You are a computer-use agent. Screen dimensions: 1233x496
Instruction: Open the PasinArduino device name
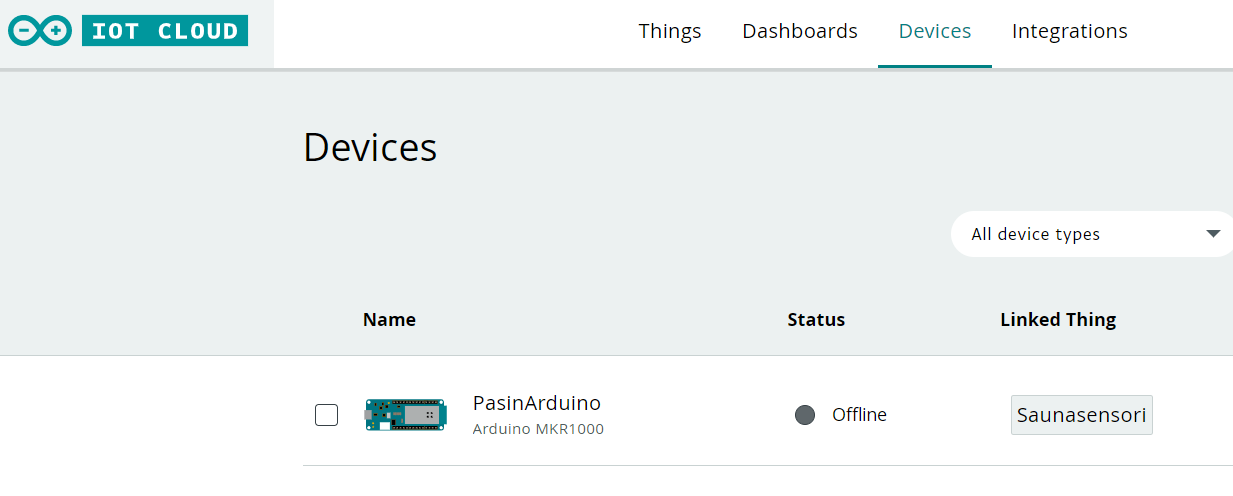pyautogui.click(x=537, y=403)
